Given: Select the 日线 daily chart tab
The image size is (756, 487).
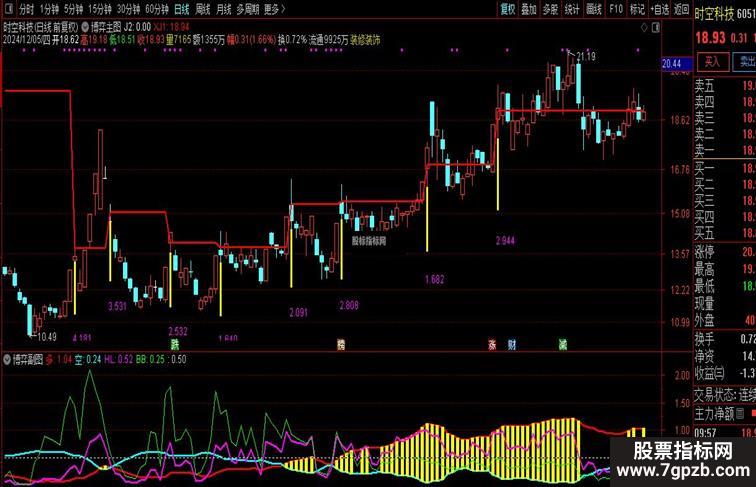Looking at the screenshot, I should coord(182,9).
